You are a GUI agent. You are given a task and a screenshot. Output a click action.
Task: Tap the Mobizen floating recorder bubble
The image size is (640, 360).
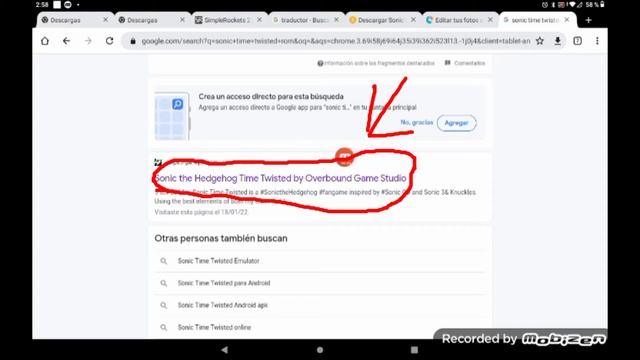[x=344, y=157]
